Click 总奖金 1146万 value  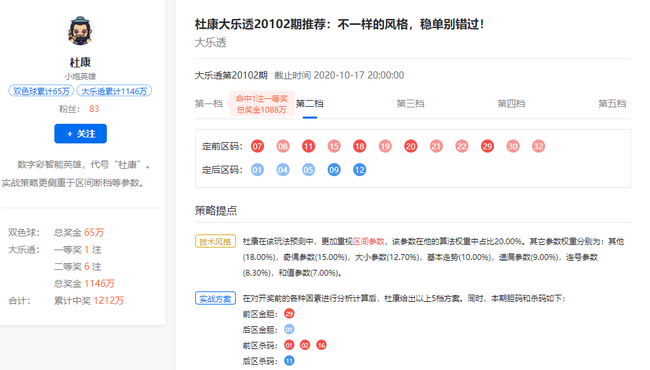[x=99, y=284]
